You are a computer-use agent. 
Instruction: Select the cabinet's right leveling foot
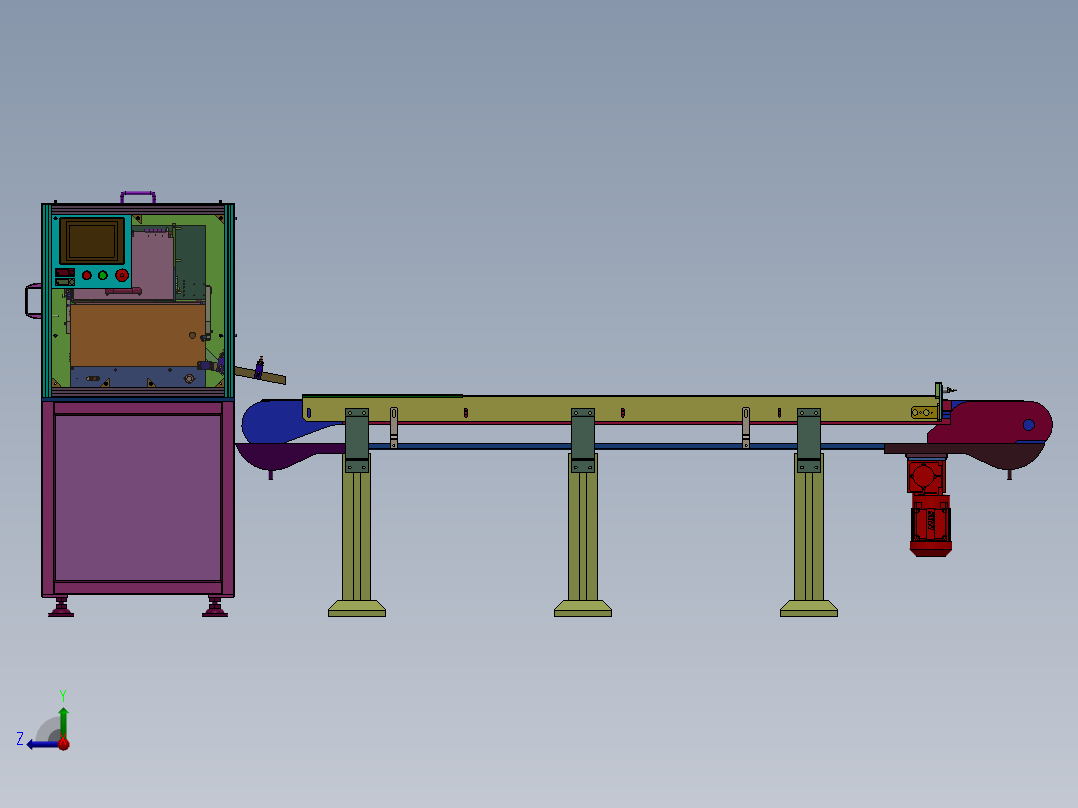214,607
